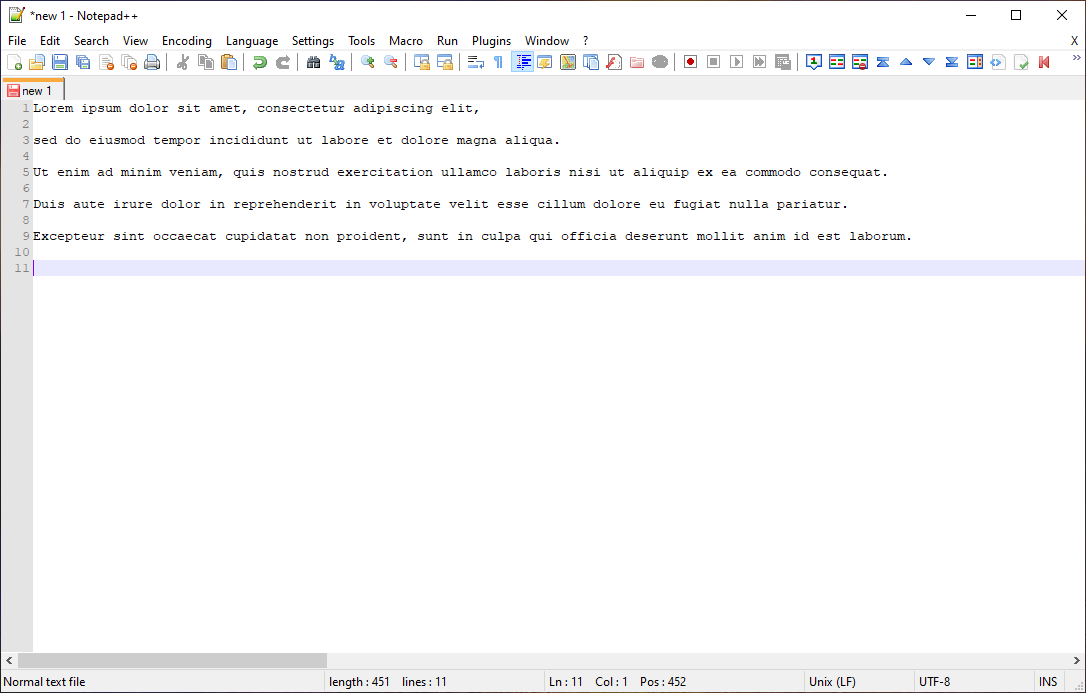The width and height of the screenshot is (1086, 693).
Task: Click the Compare files toolbar icon
Action: tap(837, 62)
